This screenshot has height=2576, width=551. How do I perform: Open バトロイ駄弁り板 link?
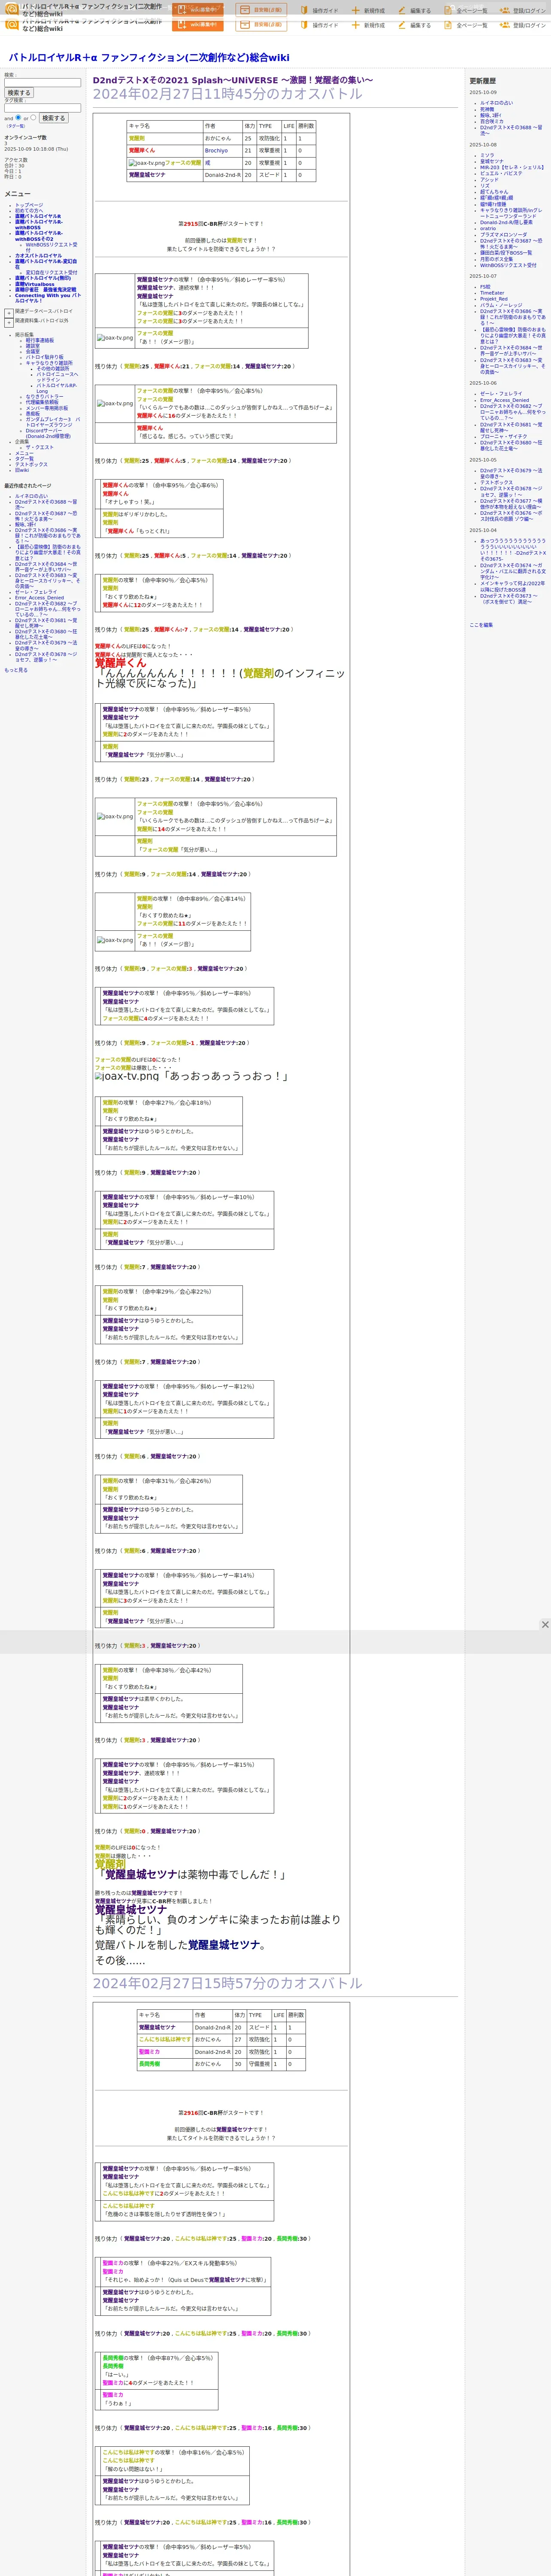pos(44,357)
